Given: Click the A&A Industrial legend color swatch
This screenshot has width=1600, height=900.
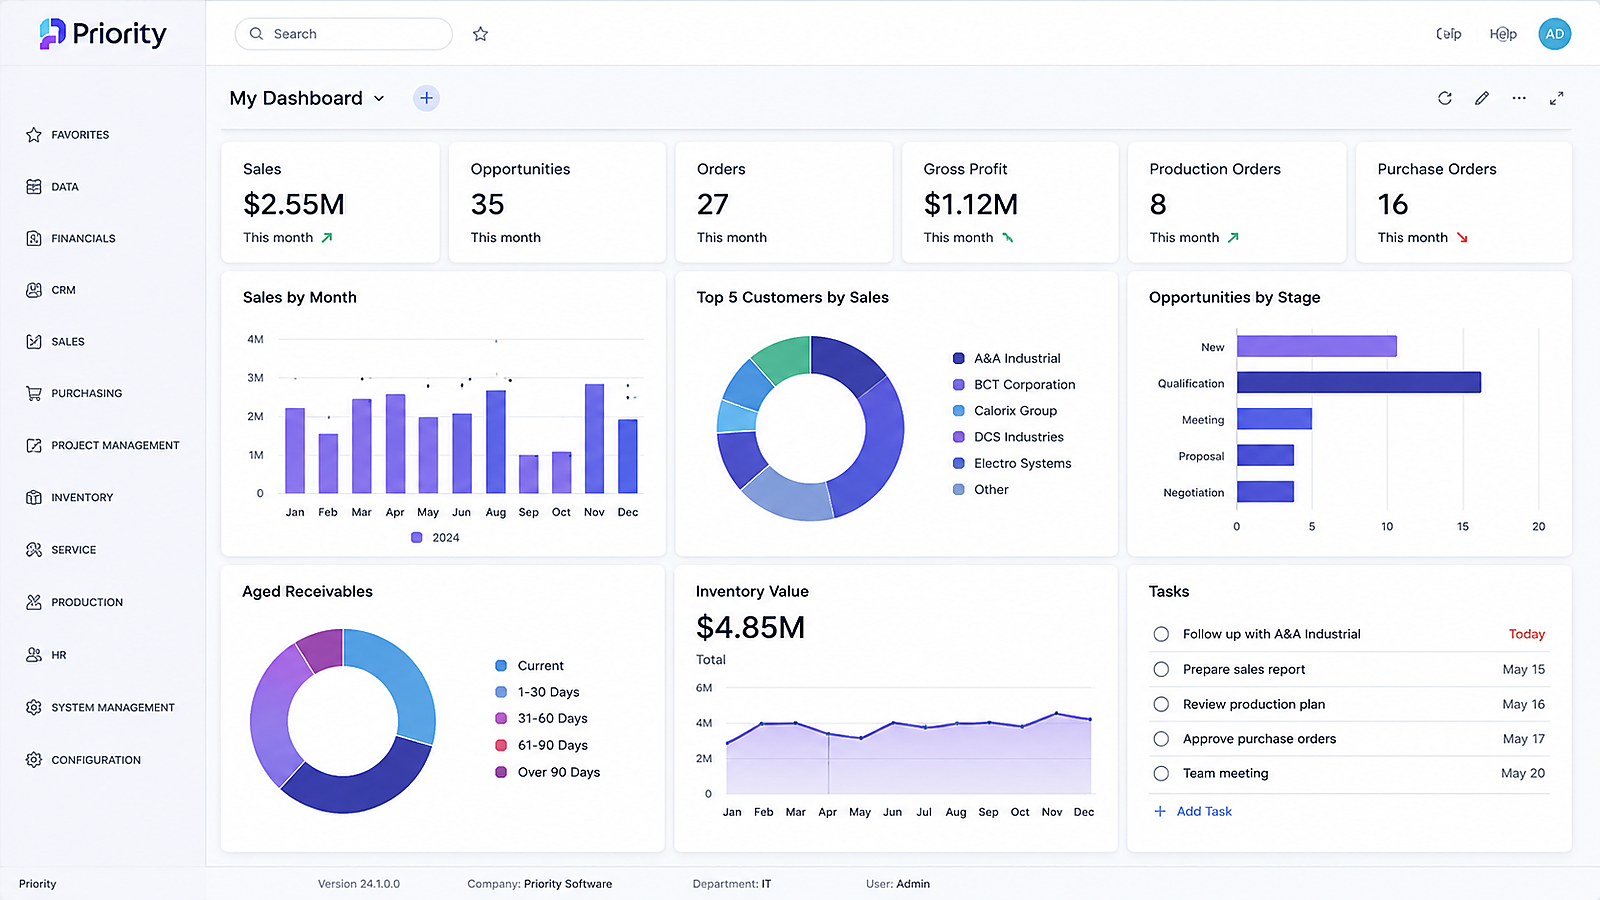Looking at the screenshot, I should pos(959,358).
